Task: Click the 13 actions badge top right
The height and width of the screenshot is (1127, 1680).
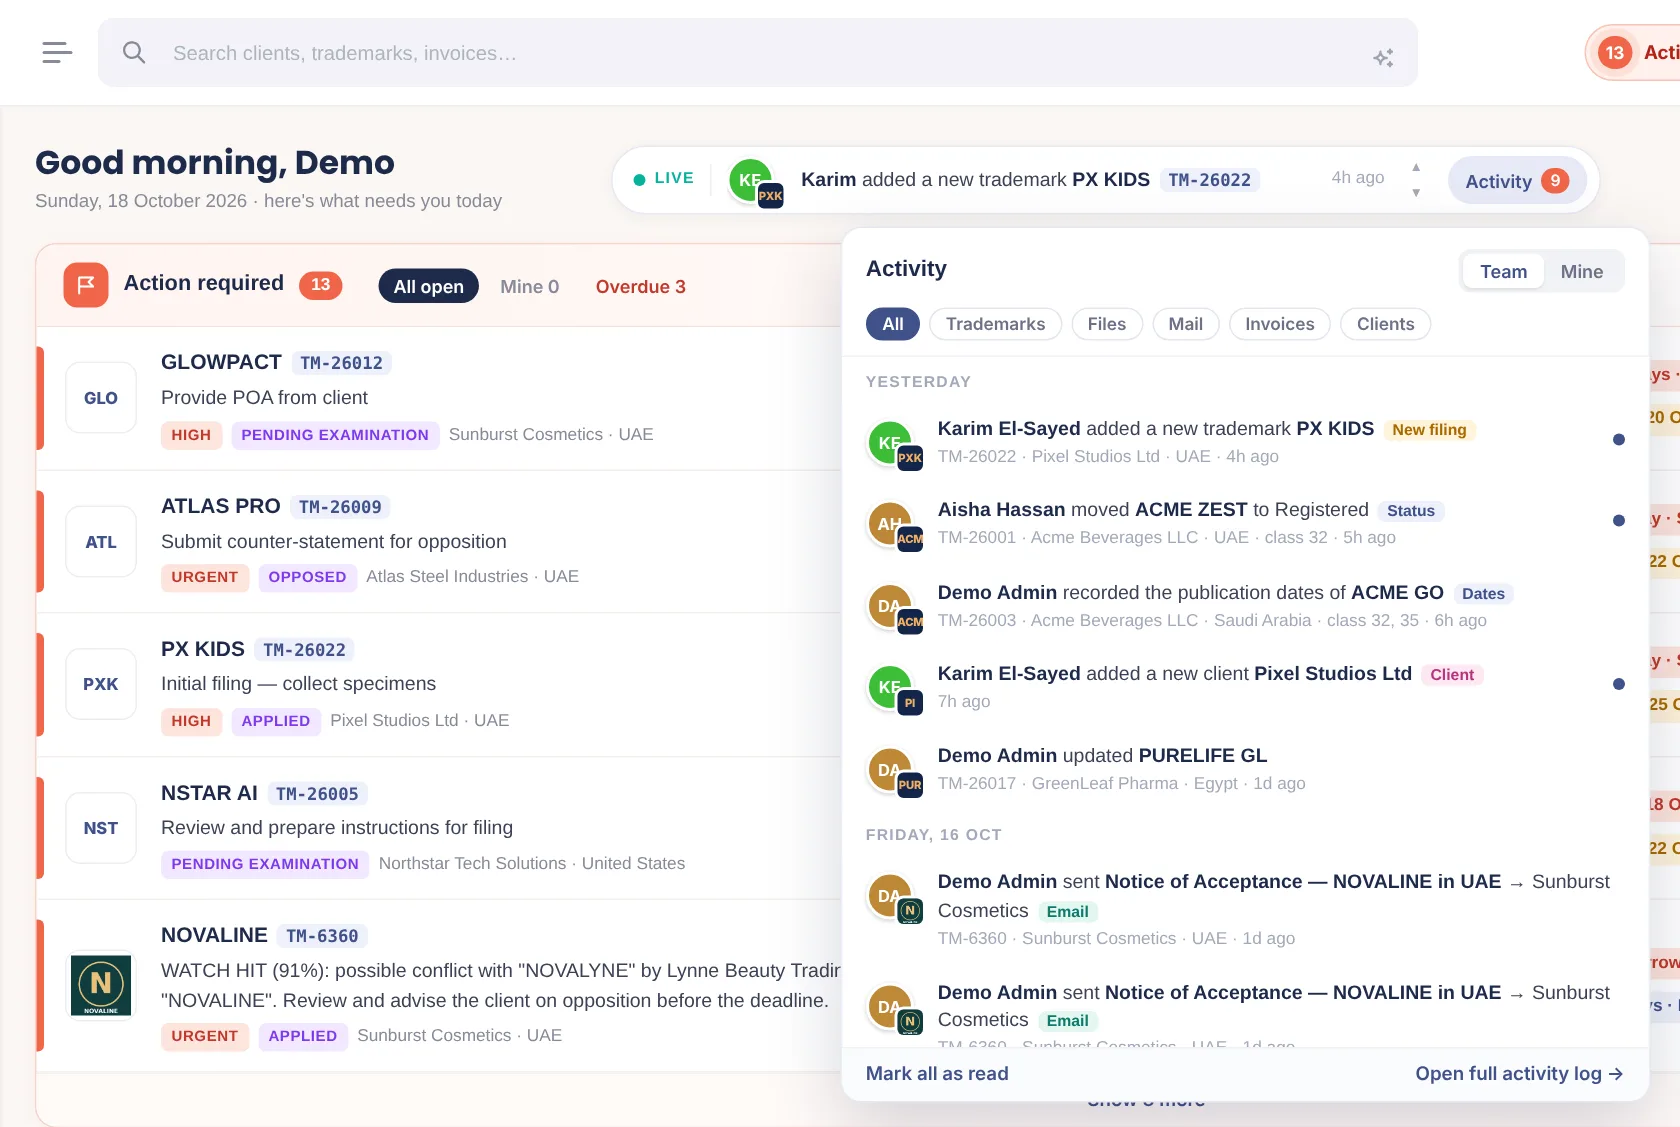Action: [x=1615, y=53]
